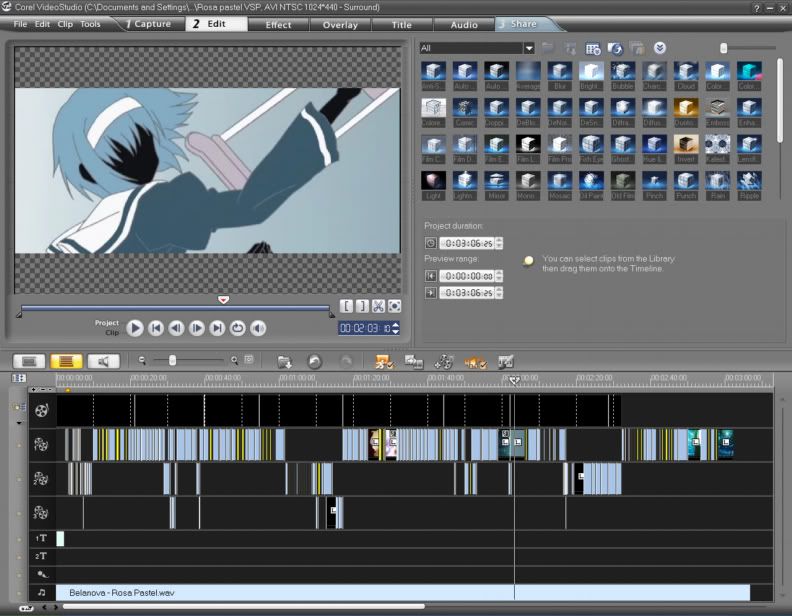
Task: Switch to Timeline view mode
Action: [x=66, y=361]
